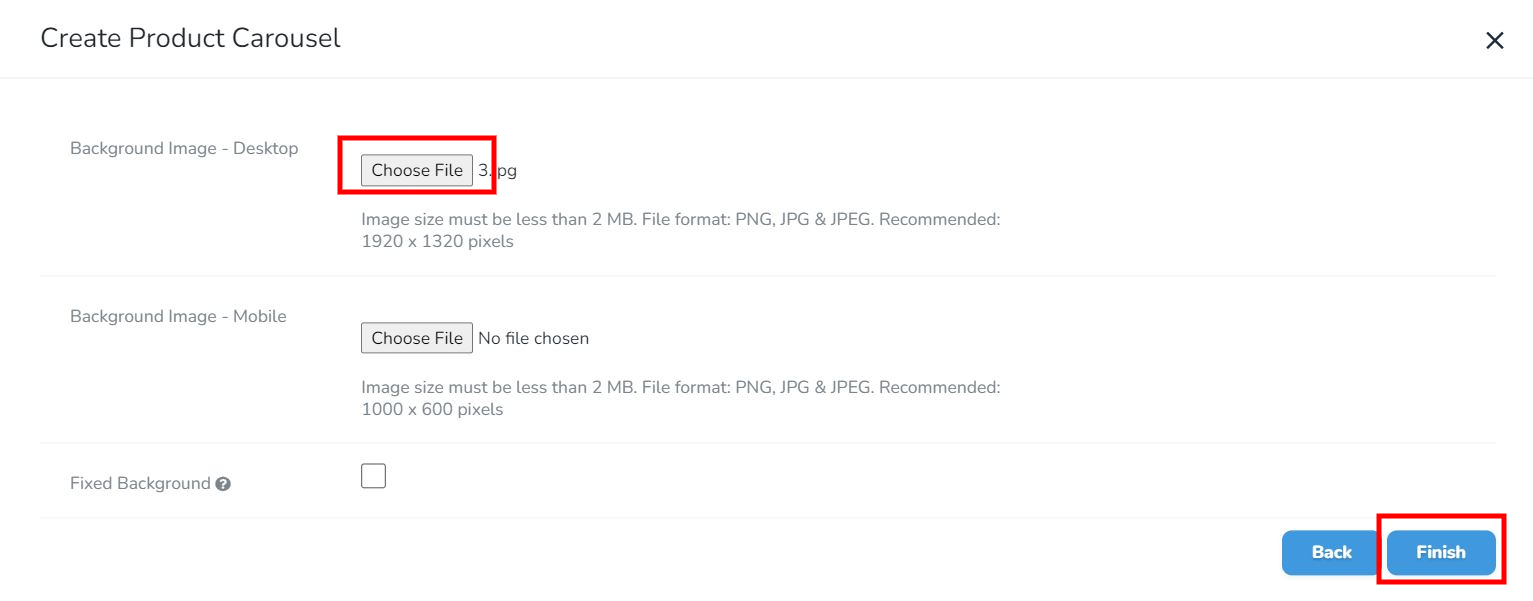Click the selected 3.jpg file name

[498, 170]
